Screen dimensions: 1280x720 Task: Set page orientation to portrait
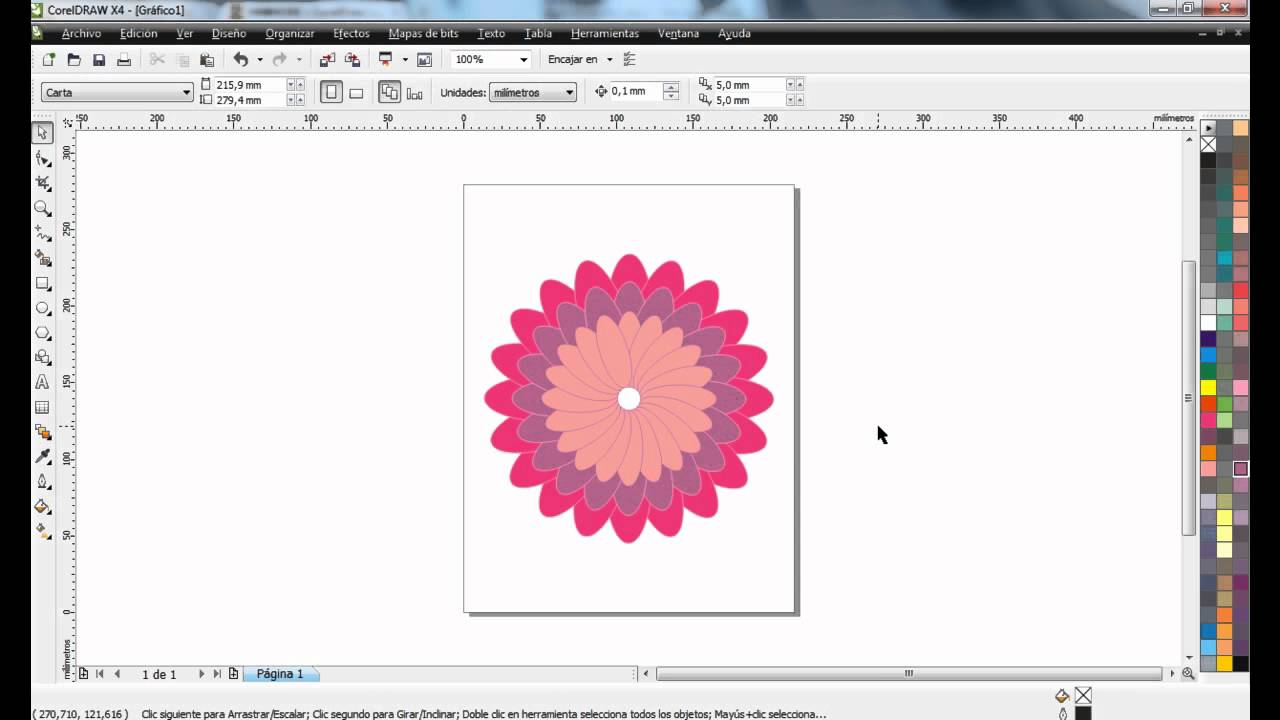pyautogui.click(x=331, y=92)
